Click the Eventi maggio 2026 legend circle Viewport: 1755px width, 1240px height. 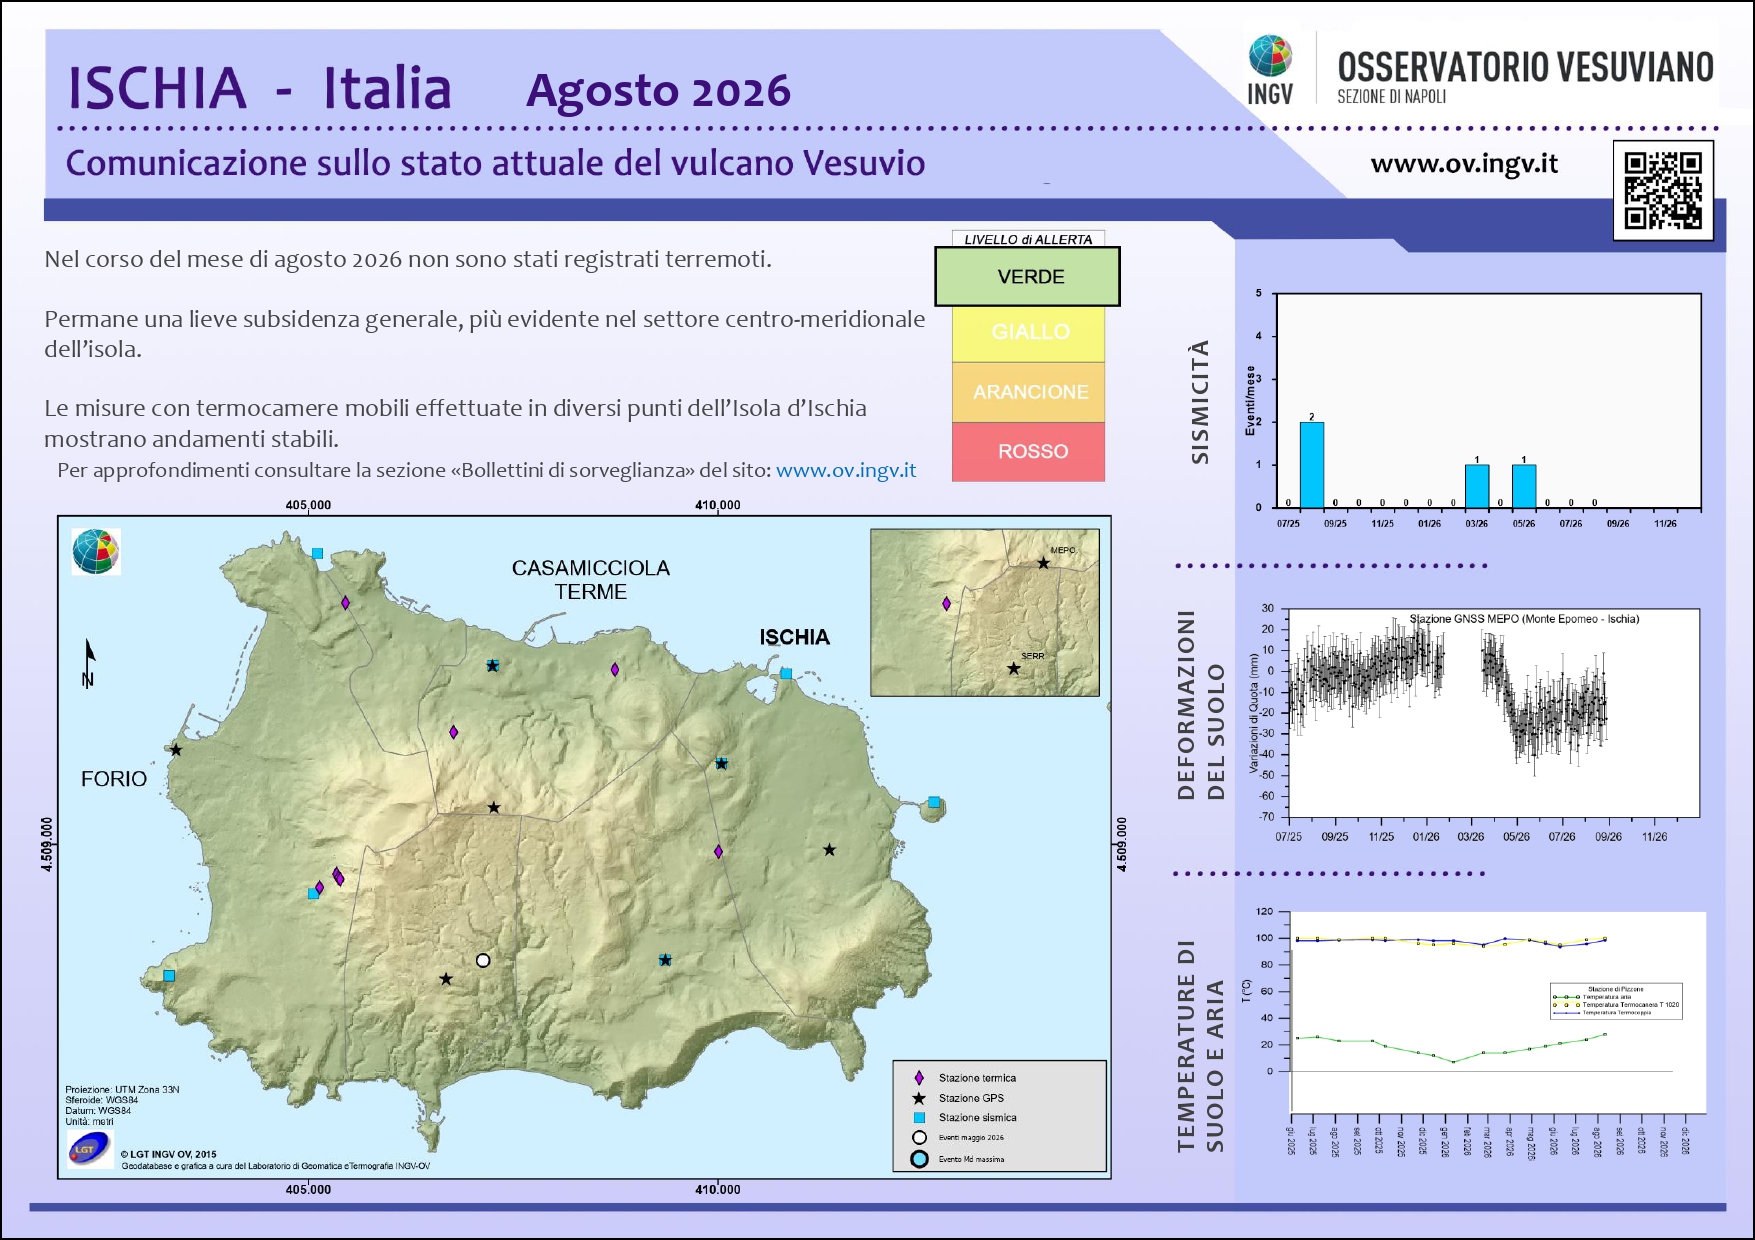click(x=919, y=1138)
